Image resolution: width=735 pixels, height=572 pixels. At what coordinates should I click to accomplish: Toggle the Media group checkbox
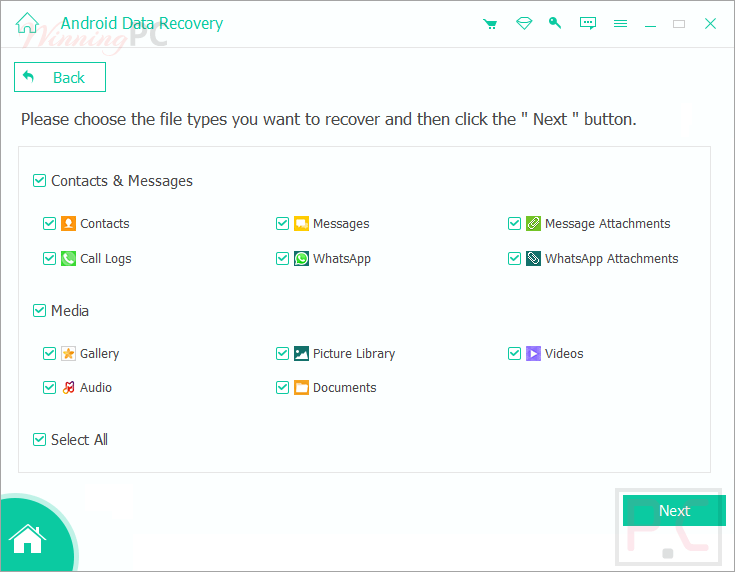(x=39, y=310)
